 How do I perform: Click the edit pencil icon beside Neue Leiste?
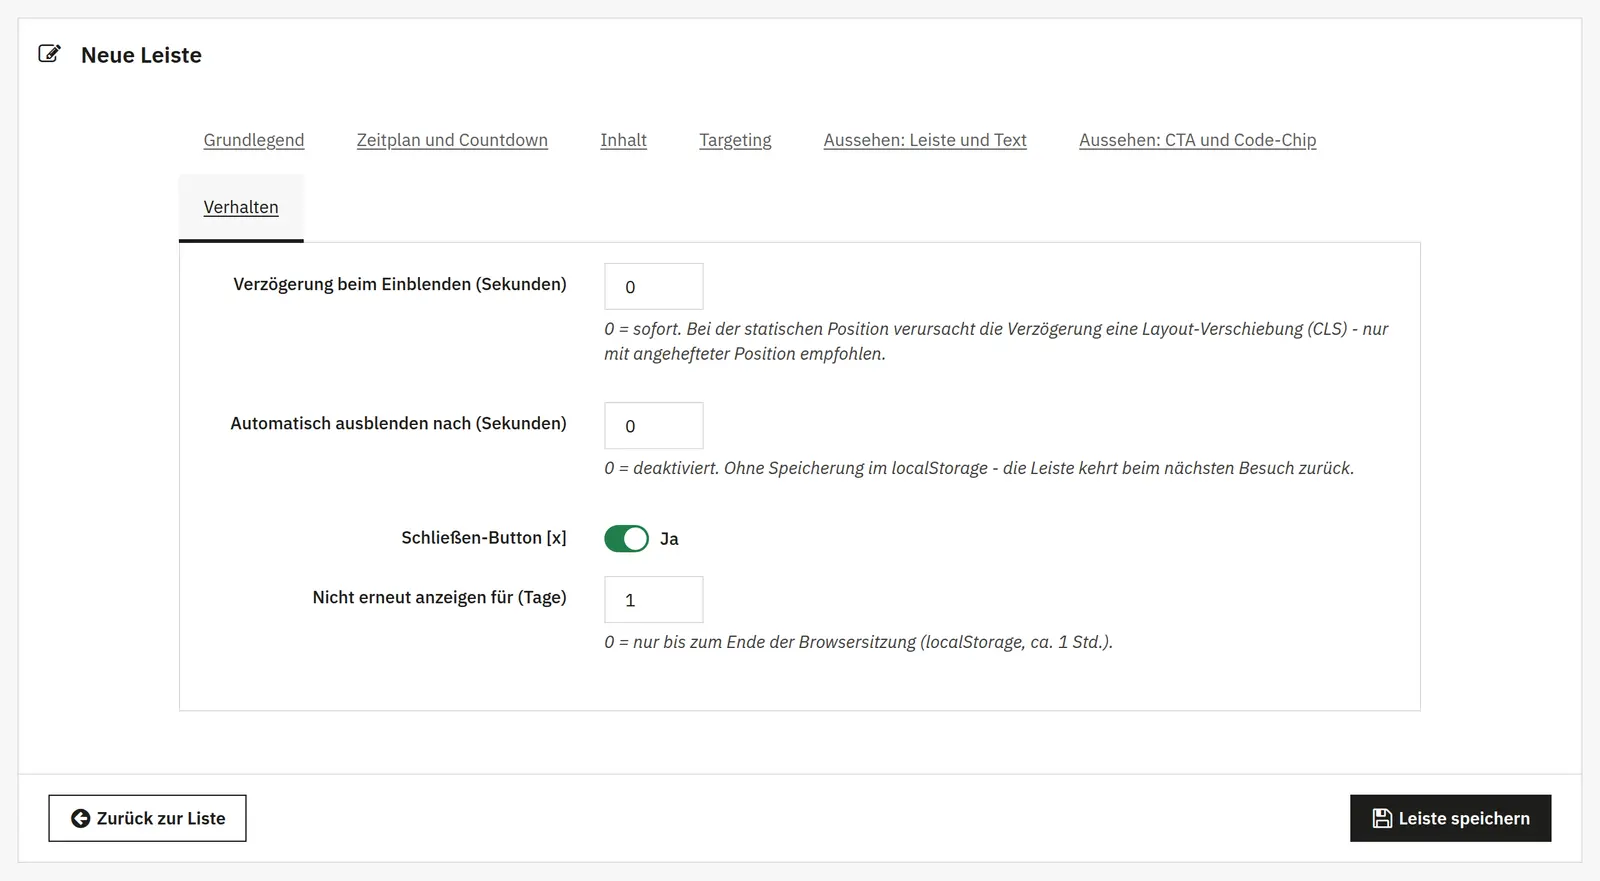49,54
